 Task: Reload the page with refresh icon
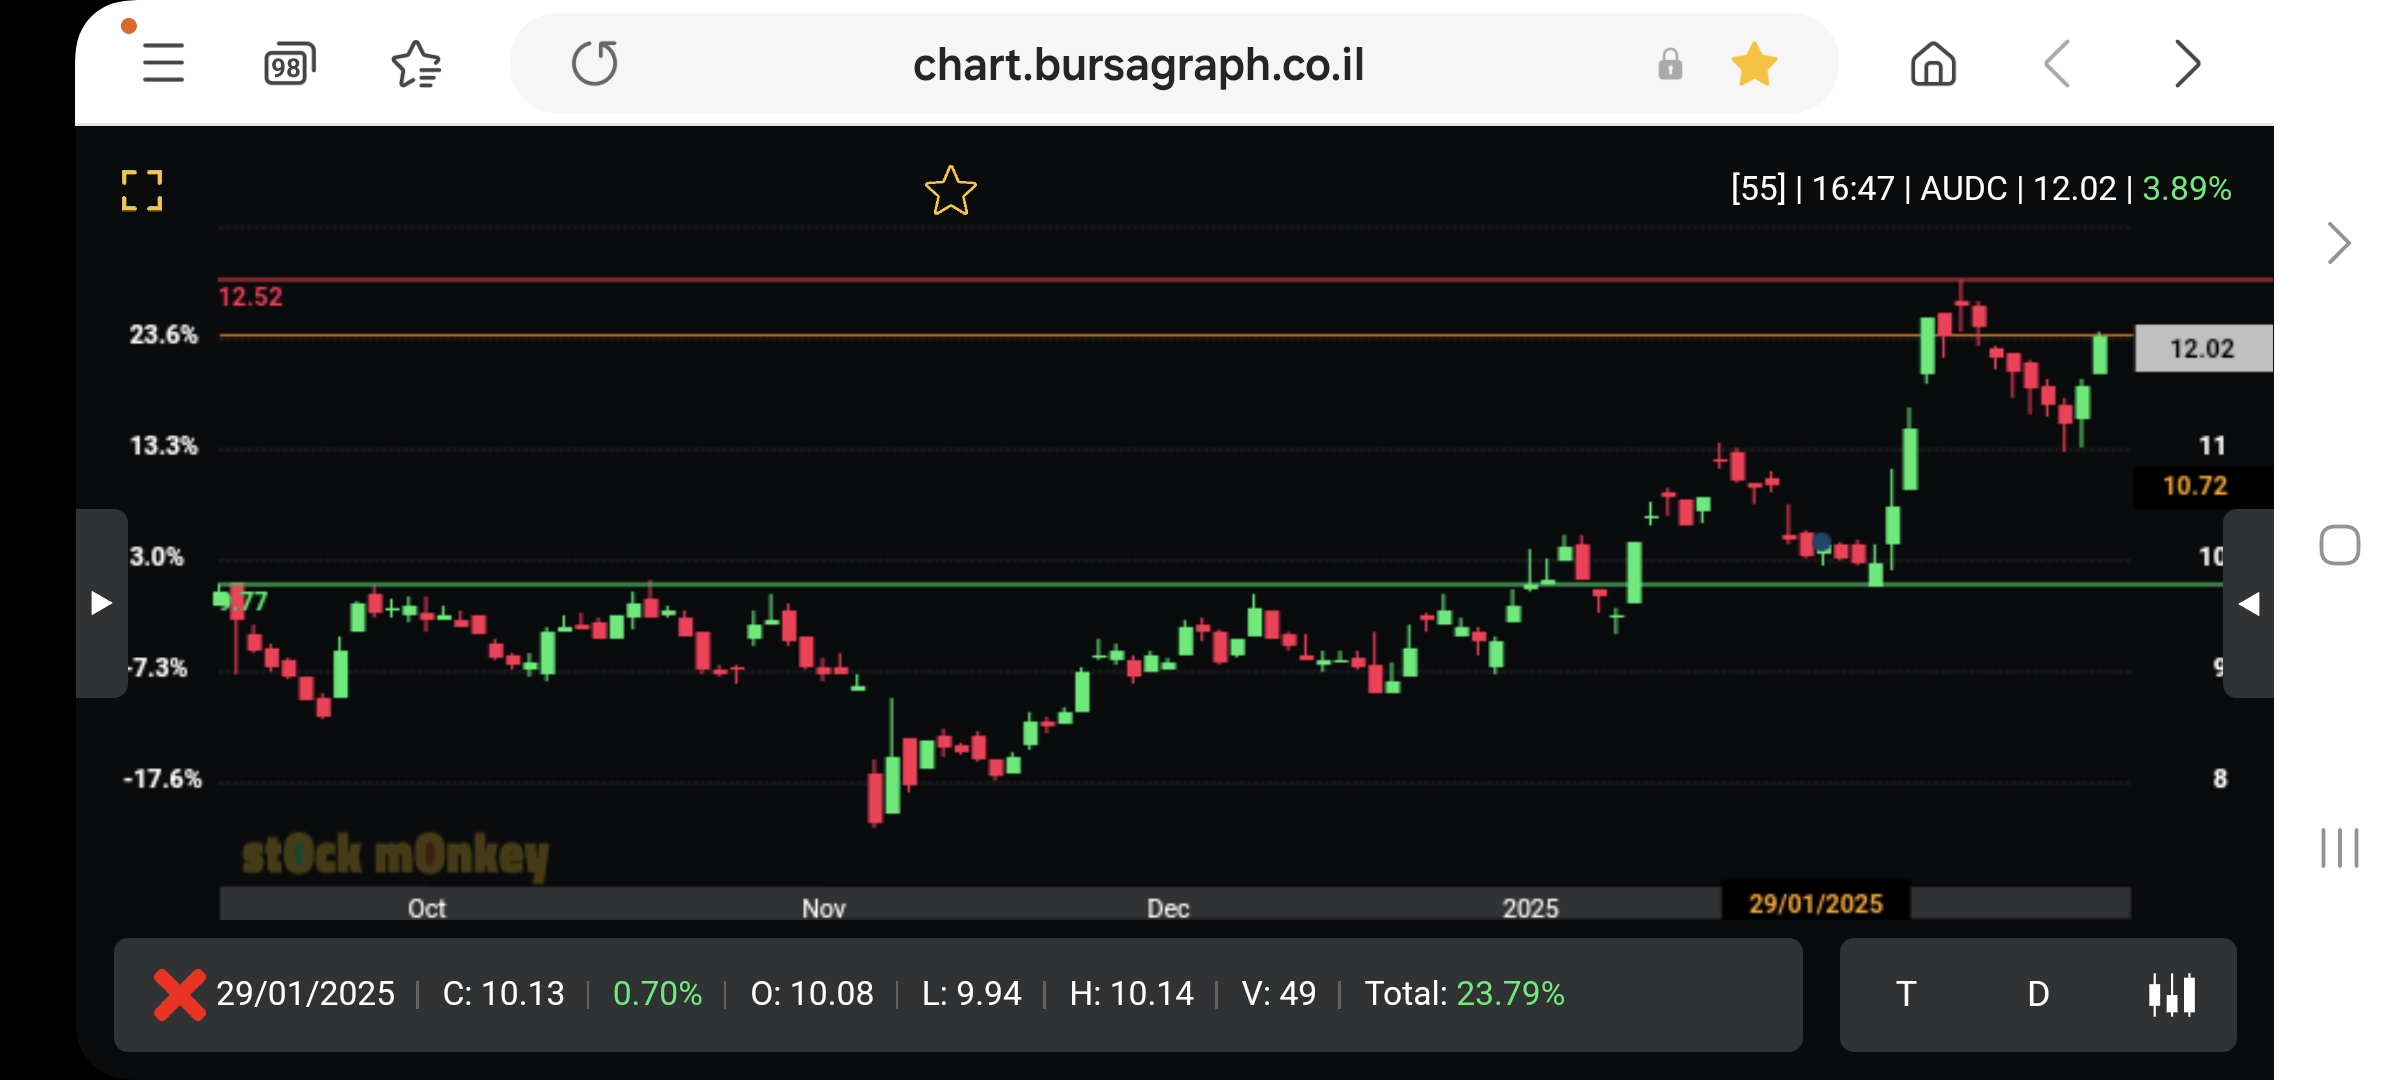[595, 64]
